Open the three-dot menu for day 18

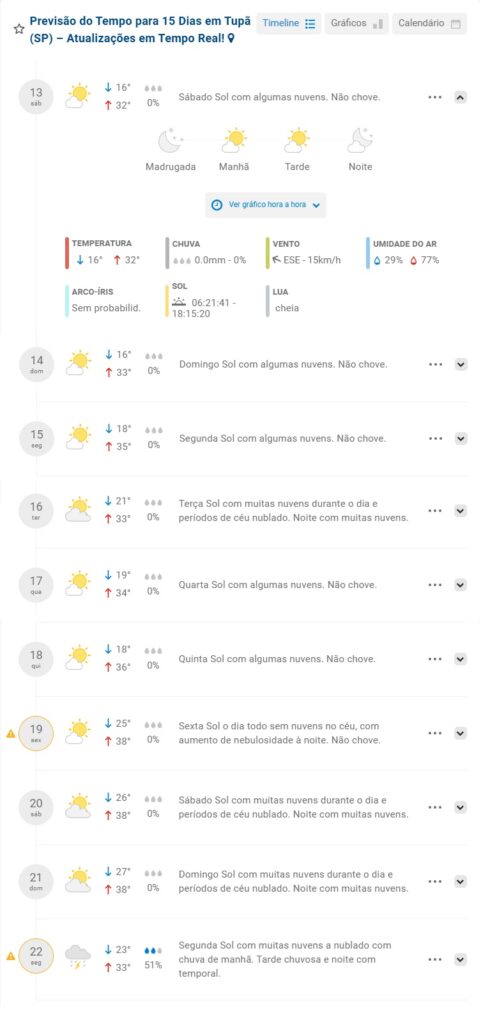click(x=435, y=659)
